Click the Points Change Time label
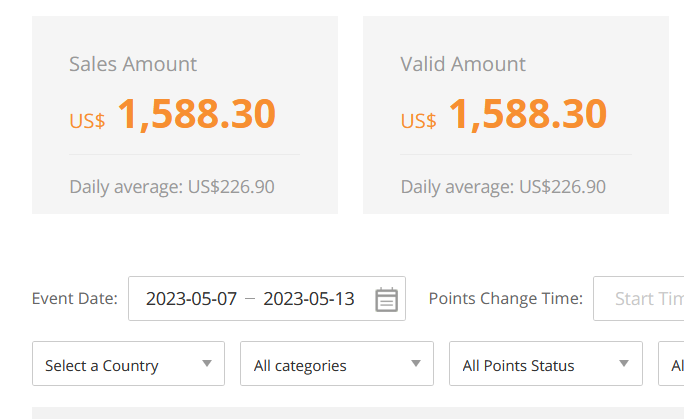This screenshot has height=419, width=684. (506, 299)
